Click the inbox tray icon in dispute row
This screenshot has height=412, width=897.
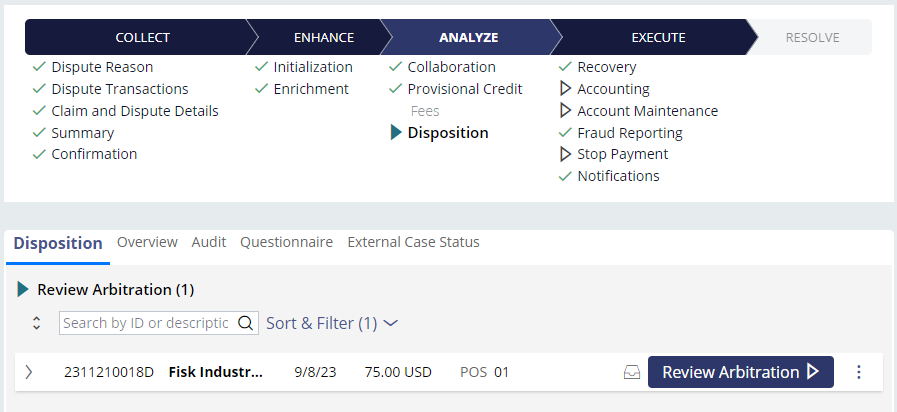tap(631, 372)
